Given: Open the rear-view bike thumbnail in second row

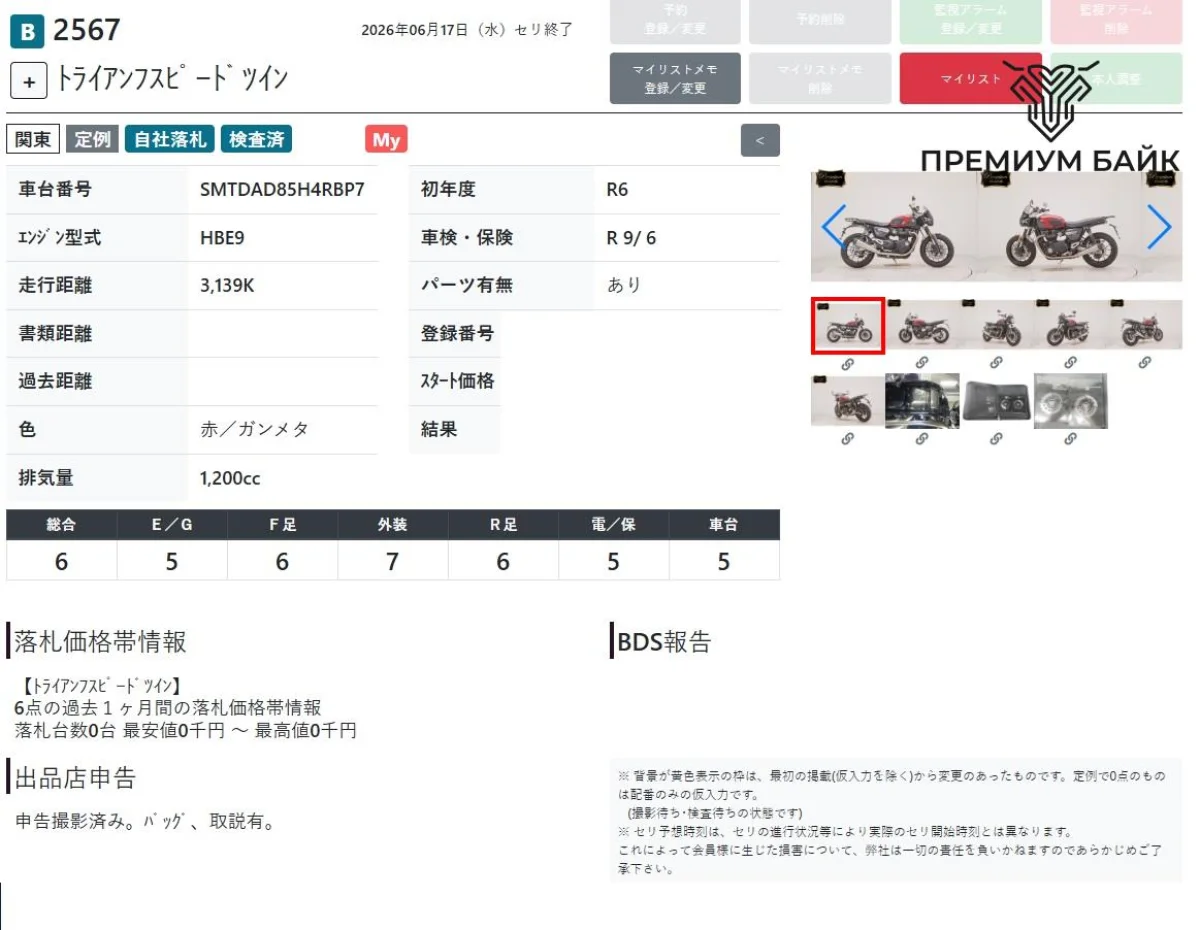Looking at the screenshot, I should (x=847, y=401).
